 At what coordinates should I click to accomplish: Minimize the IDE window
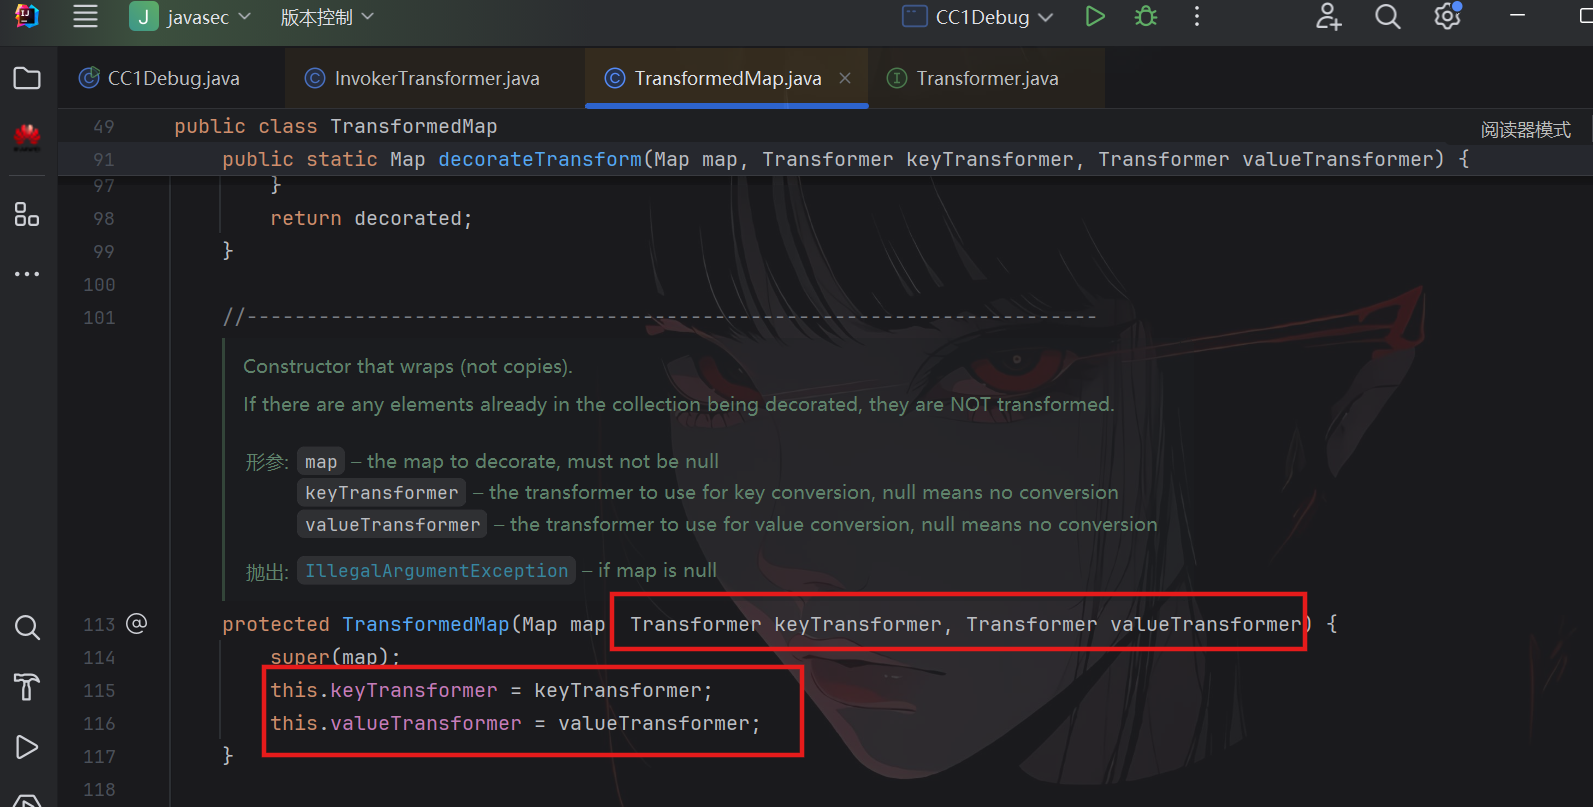[x=1517, y=17]
